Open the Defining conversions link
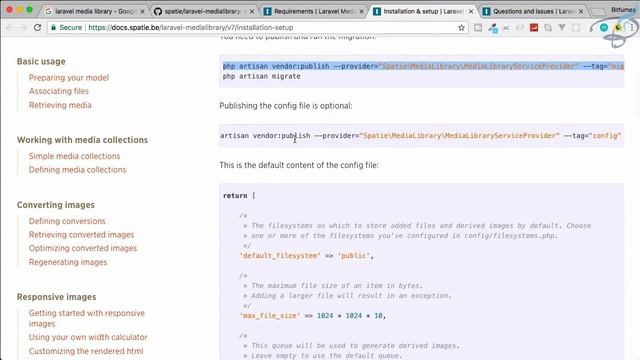The image size is (640, 360). tap(67, 221)
